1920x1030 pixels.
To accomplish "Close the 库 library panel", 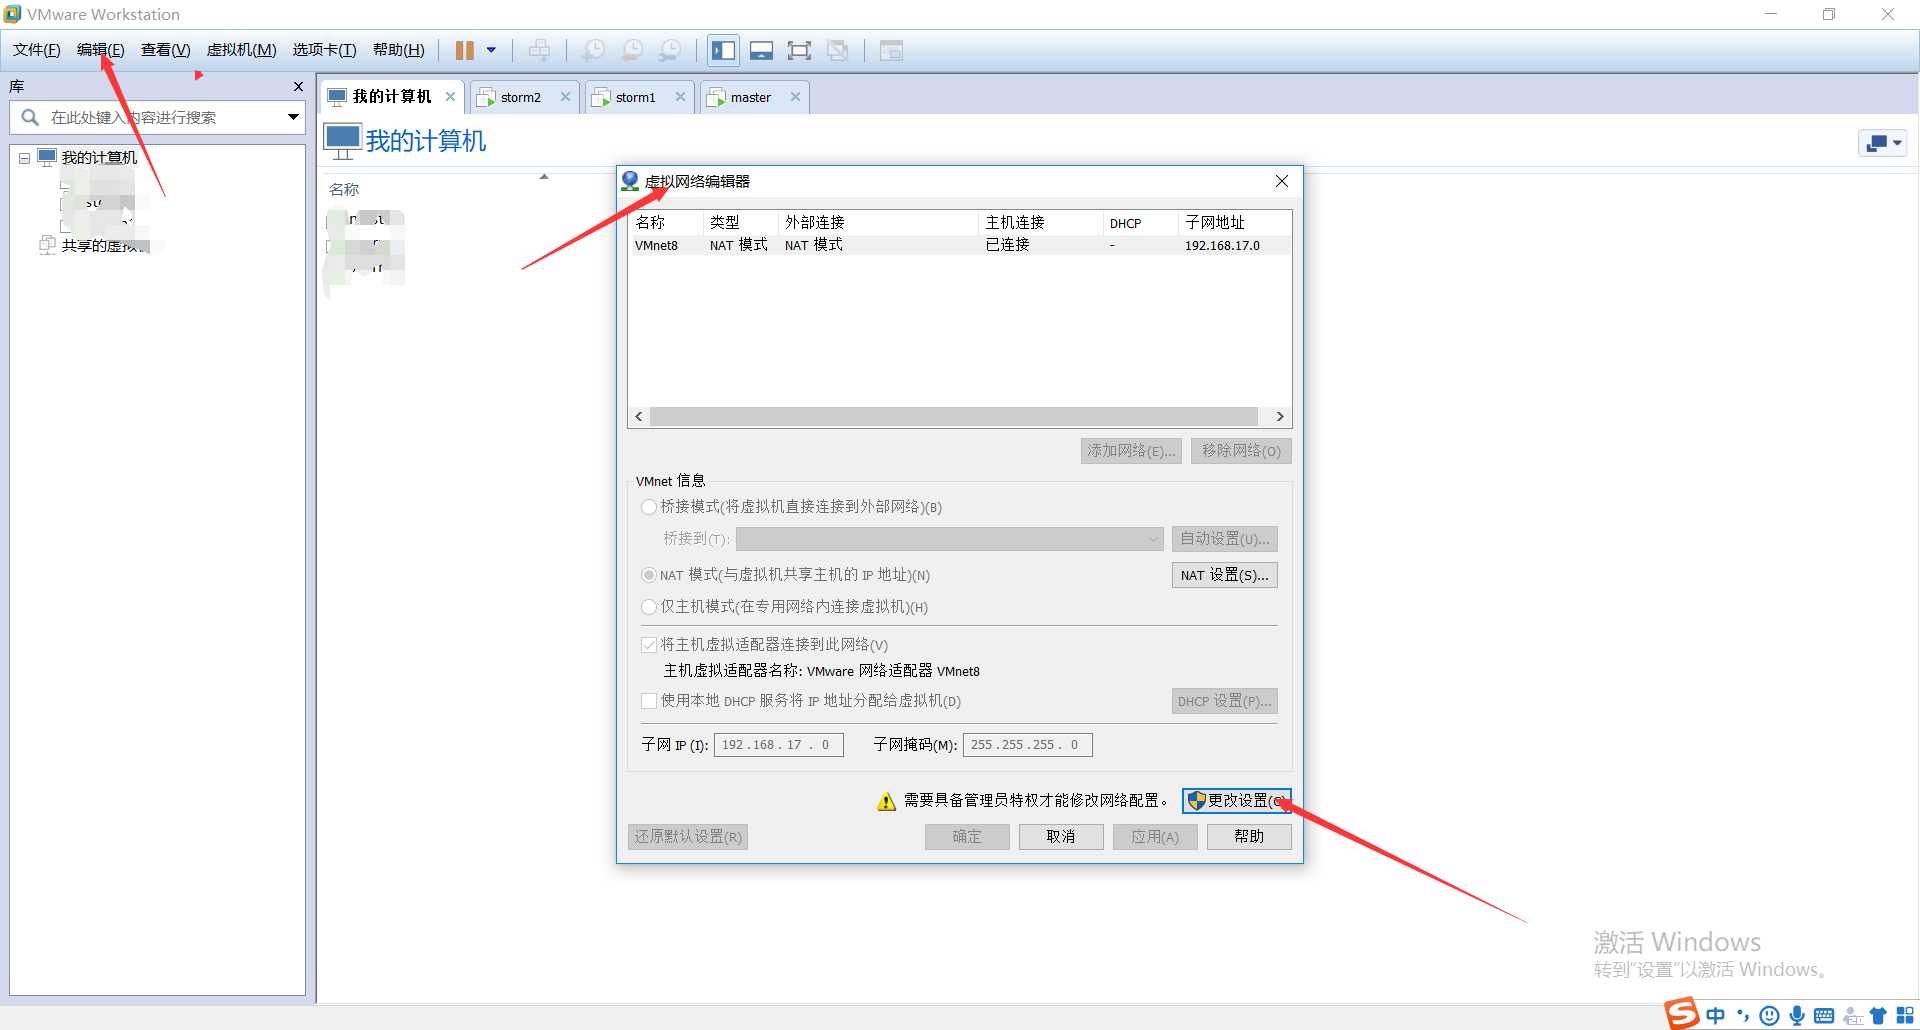I will pyautogui.click(x=298, y=87).
